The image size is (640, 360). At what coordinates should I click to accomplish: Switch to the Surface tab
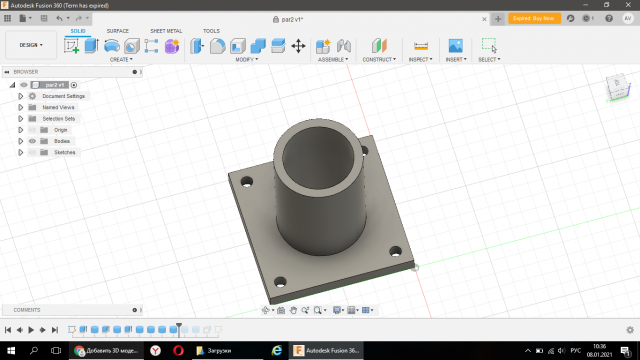tap(118, 31)
